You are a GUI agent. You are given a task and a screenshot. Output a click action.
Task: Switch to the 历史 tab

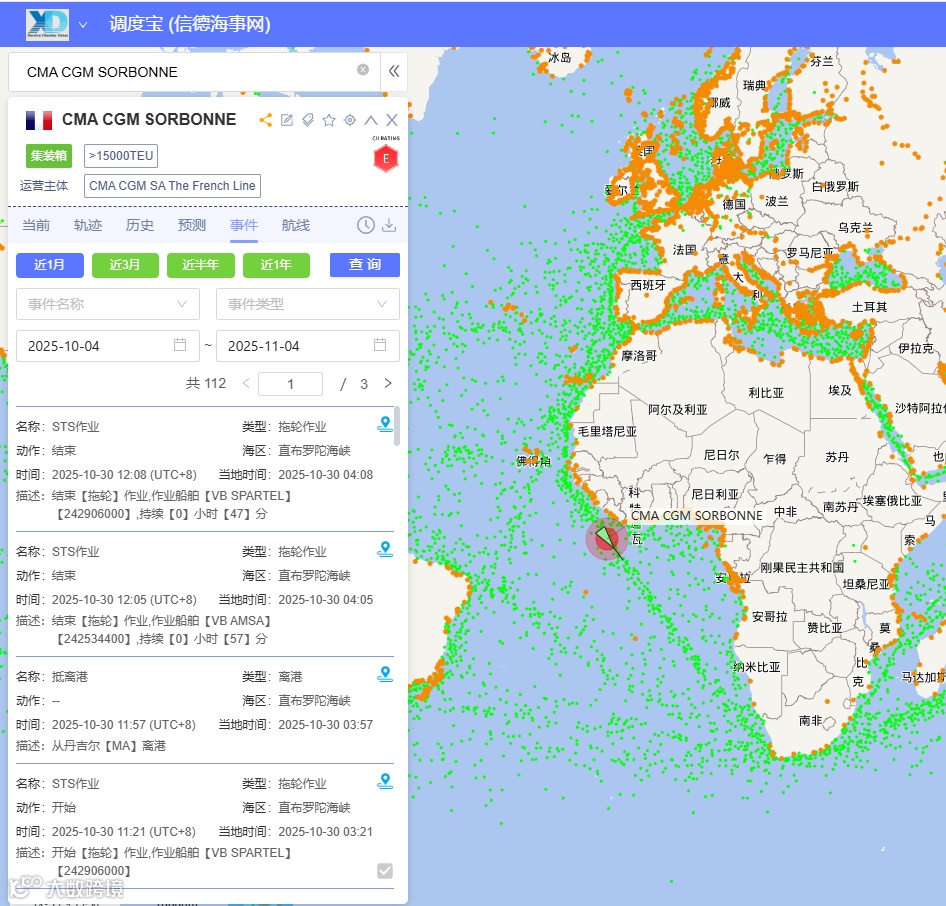pos(140,225)
